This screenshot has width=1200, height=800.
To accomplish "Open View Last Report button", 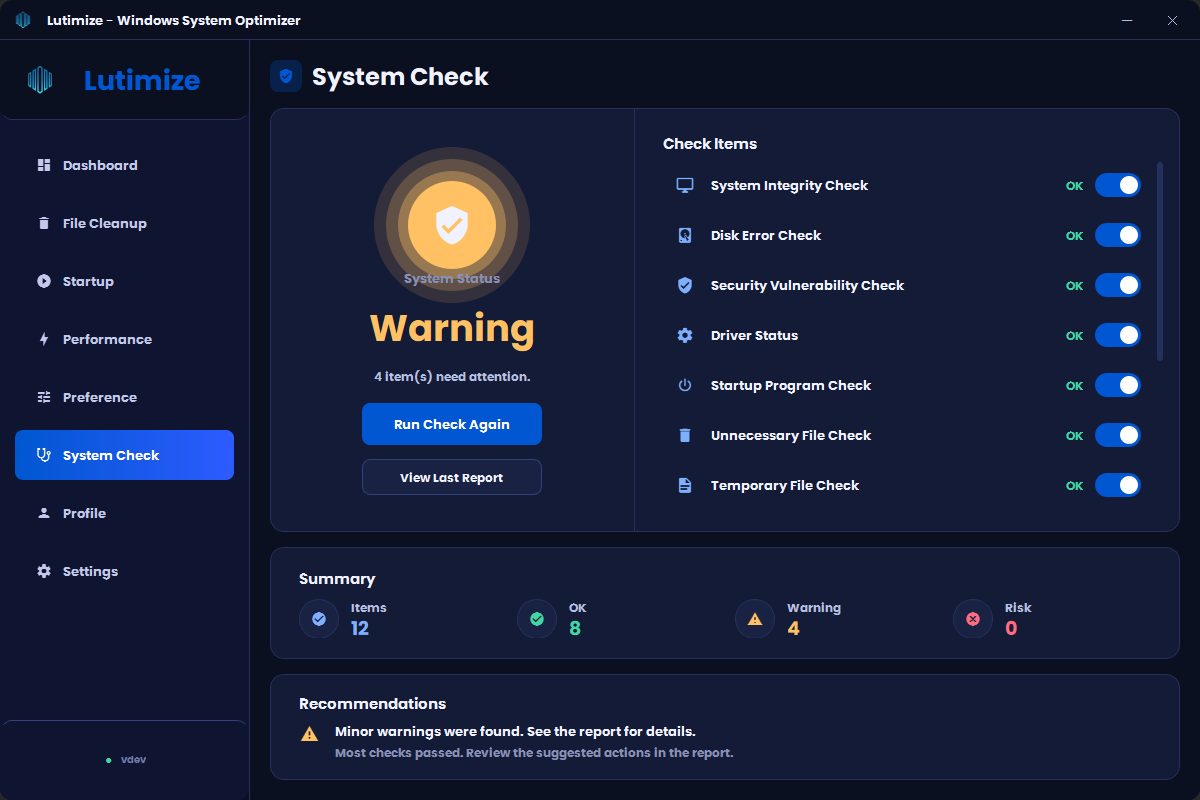I will tap(452, 477).
